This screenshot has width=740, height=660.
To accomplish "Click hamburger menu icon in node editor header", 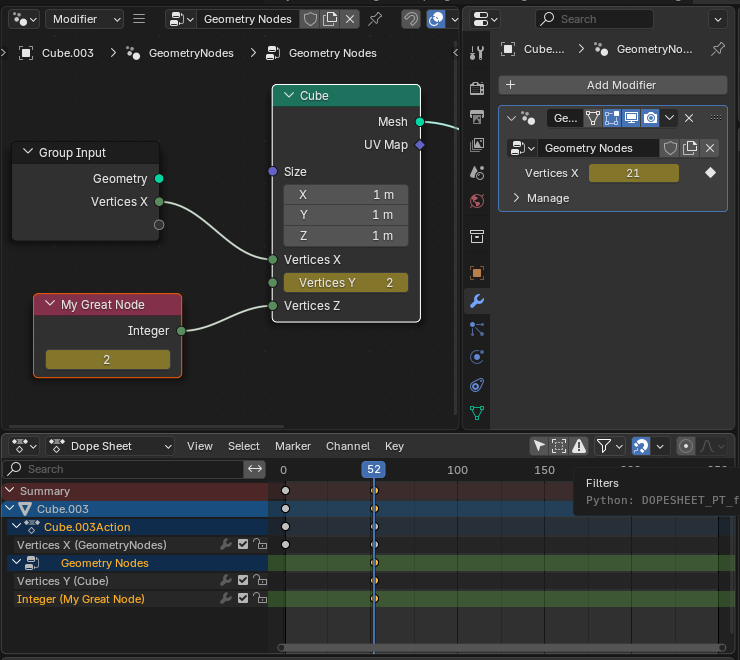I will 139,19.
